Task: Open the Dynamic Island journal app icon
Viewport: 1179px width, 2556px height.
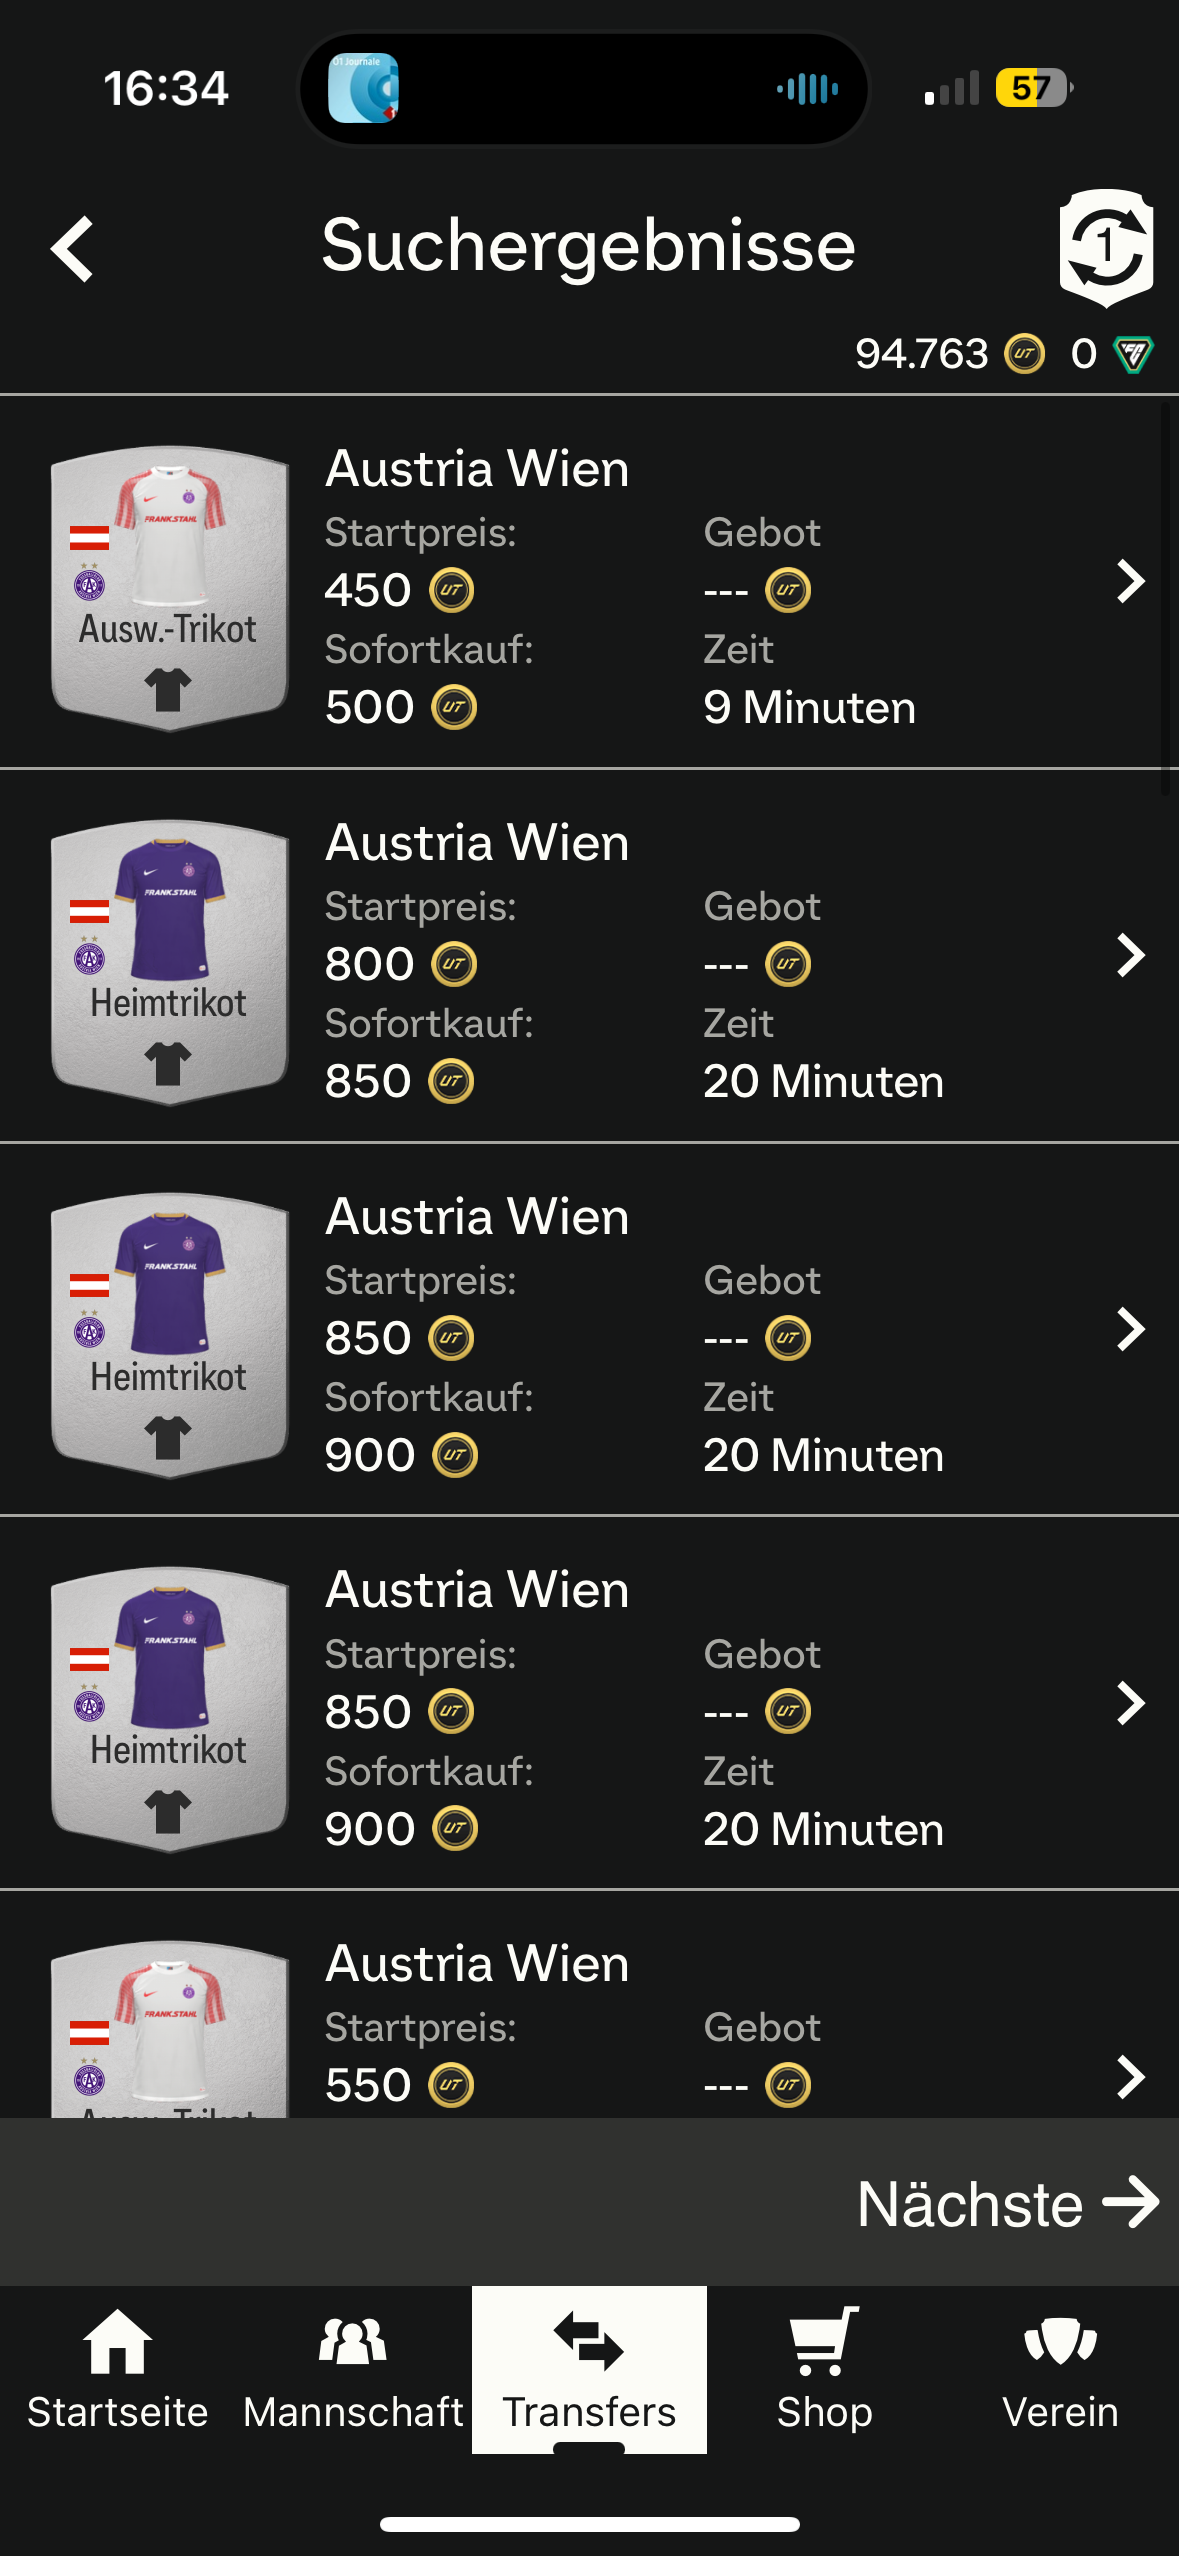Action: point(363,88)
